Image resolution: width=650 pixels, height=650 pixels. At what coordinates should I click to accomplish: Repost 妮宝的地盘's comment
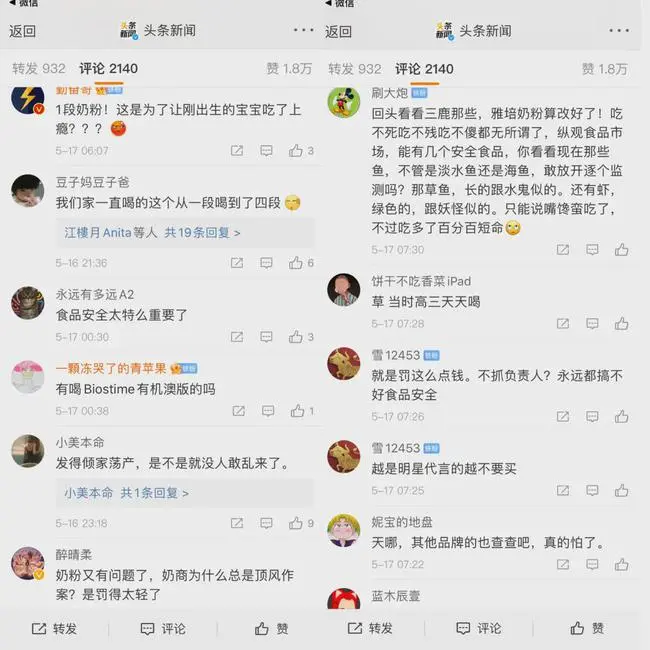coord(563,564)
